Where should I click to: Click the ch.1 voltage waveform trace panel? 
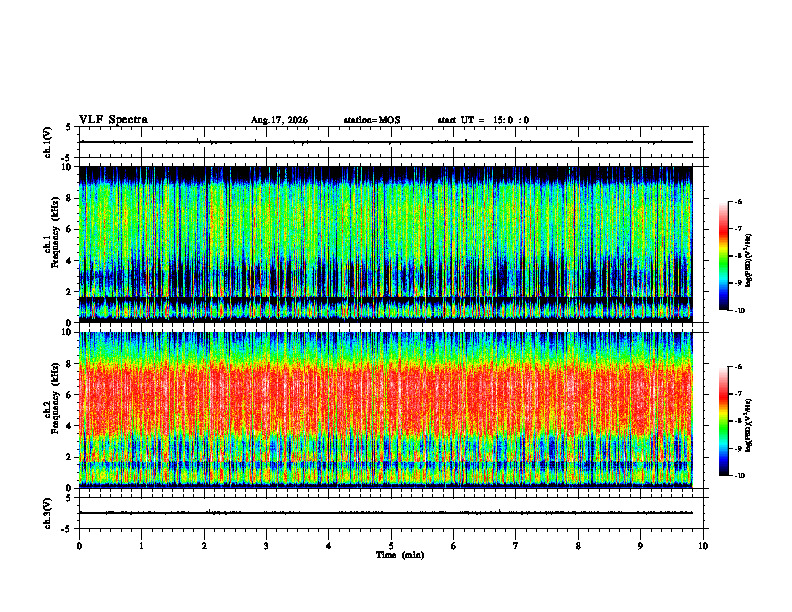[x=391, y=142]
